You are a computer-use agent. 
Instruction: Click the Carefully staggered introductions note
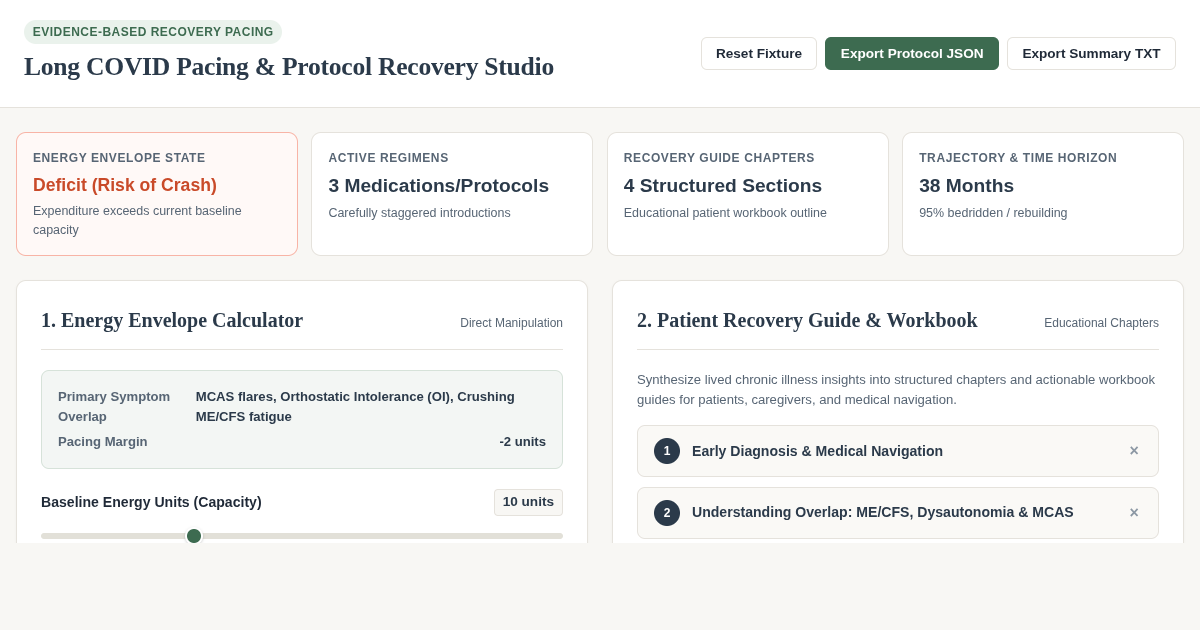[x=420, y=213]
